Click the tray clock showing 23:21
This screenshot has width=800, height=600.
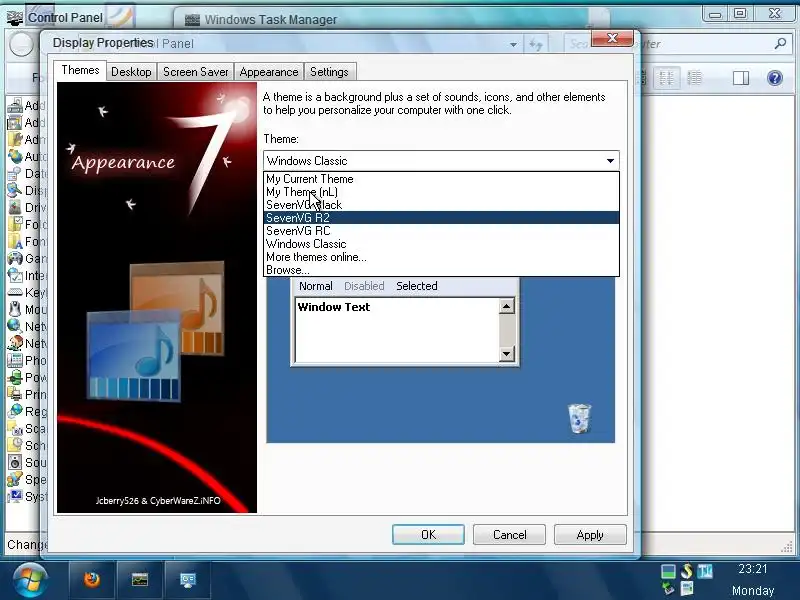(753, 569)
